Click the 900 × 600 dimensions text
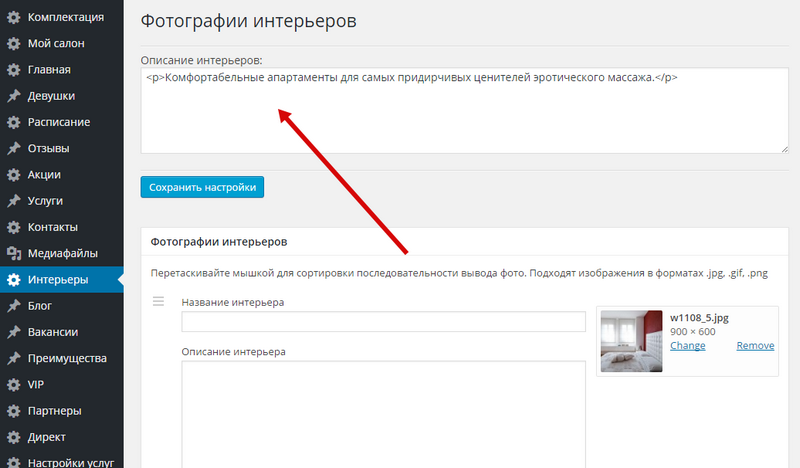800x468 pixels. pos(692,332)
